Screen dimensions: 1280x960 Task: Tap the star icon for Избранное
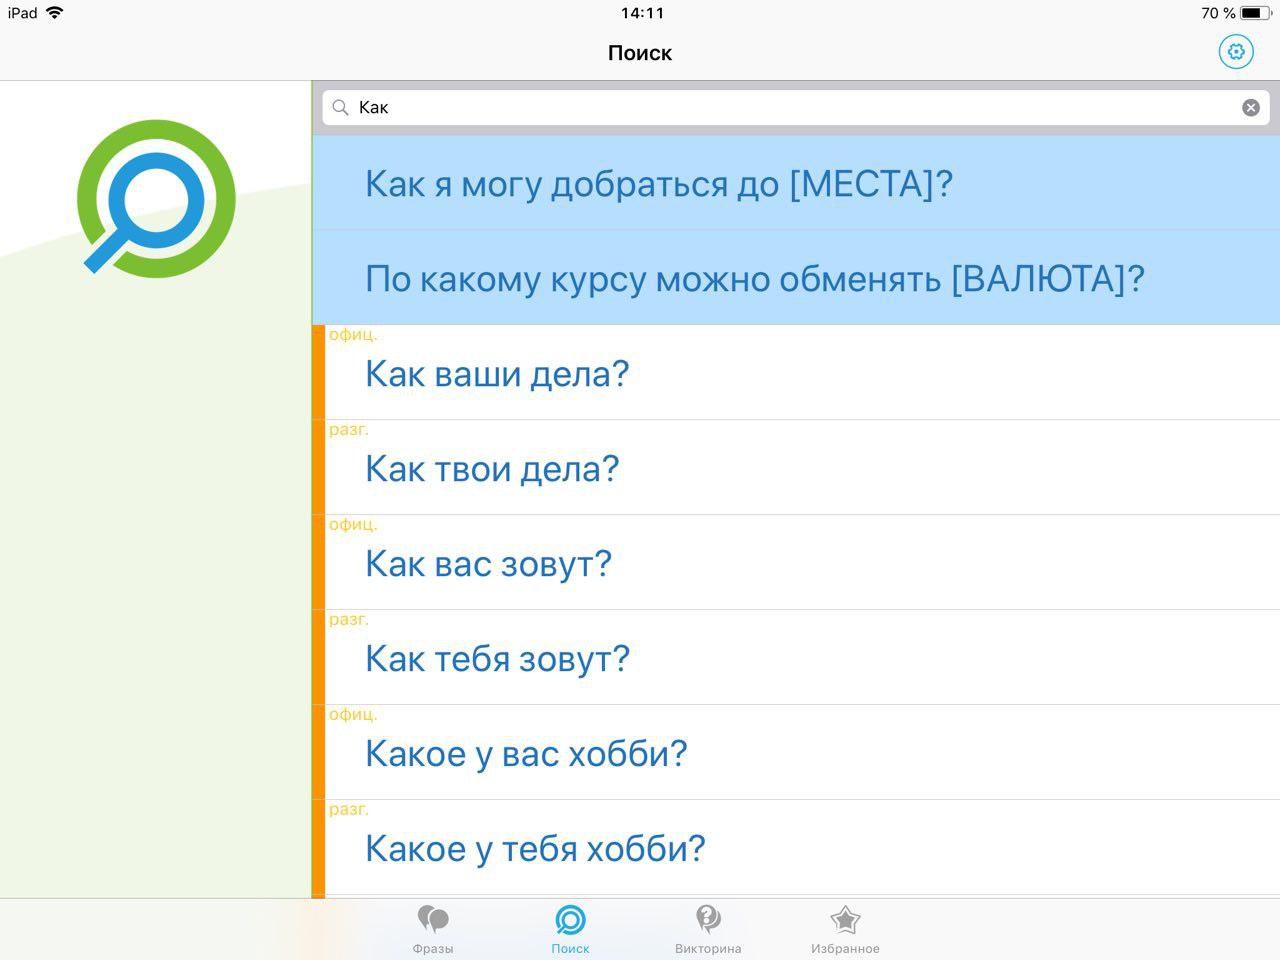point(845,917)
